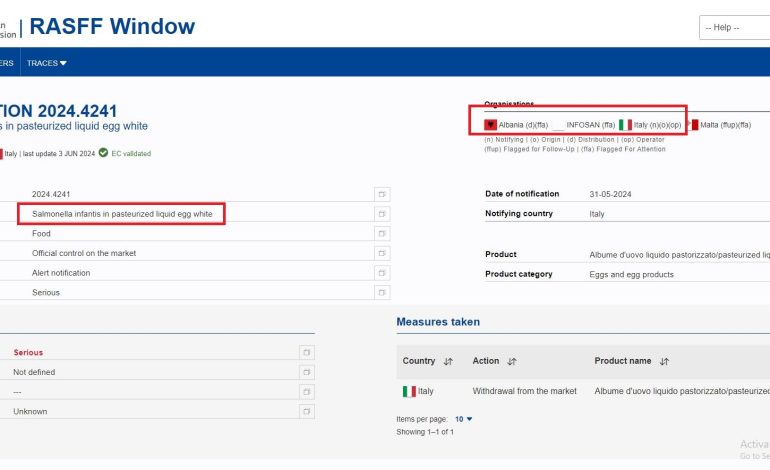The image size is (770, 470).
Task: Copy the Official control on the market value
Action: pyautogui.click(x=382, y=253)
